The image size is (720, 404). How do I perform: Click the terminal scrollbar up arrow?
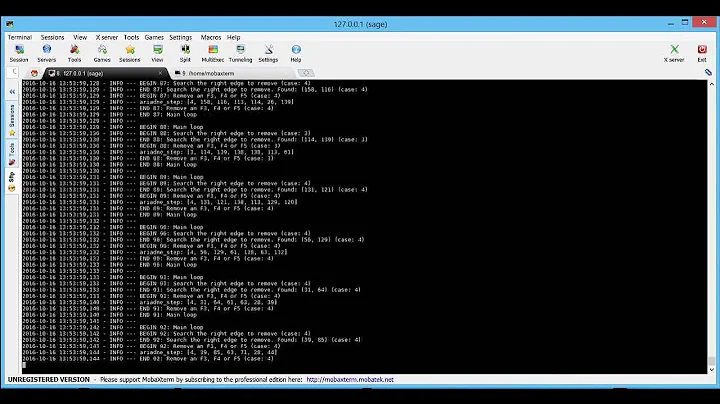(712, 84)
